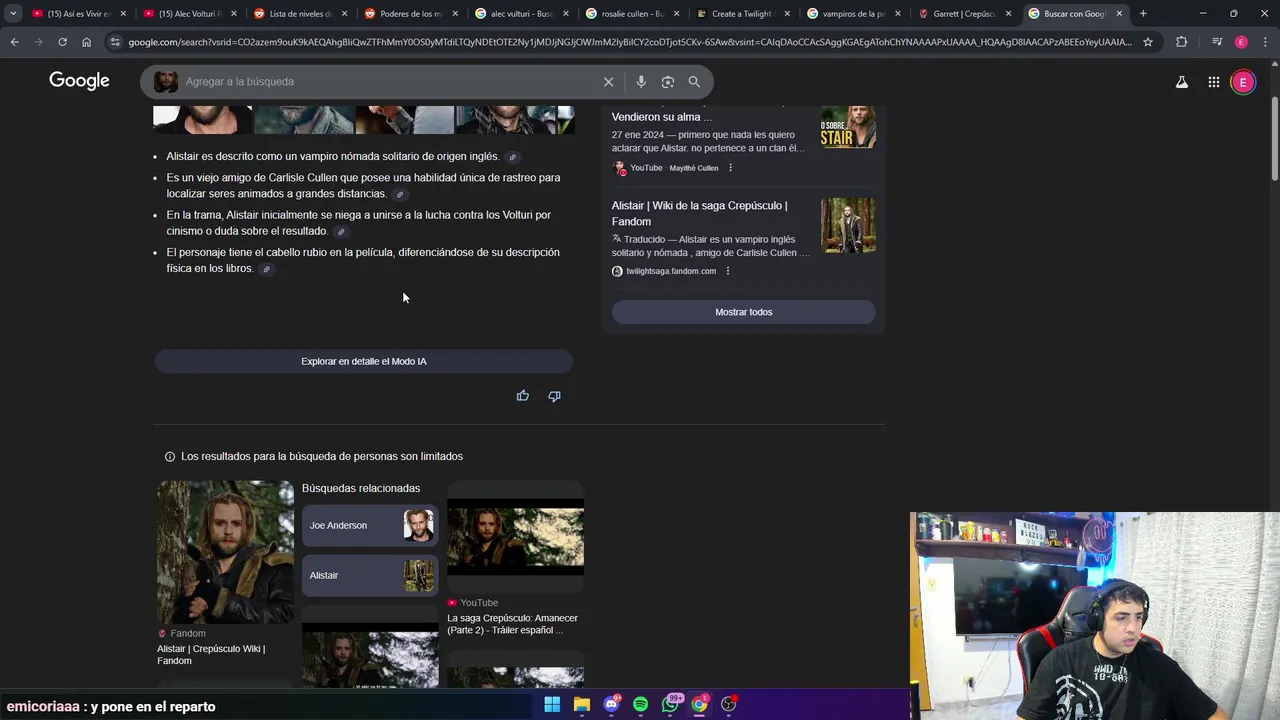Open Google Lens image search icon

click(668, 82)
